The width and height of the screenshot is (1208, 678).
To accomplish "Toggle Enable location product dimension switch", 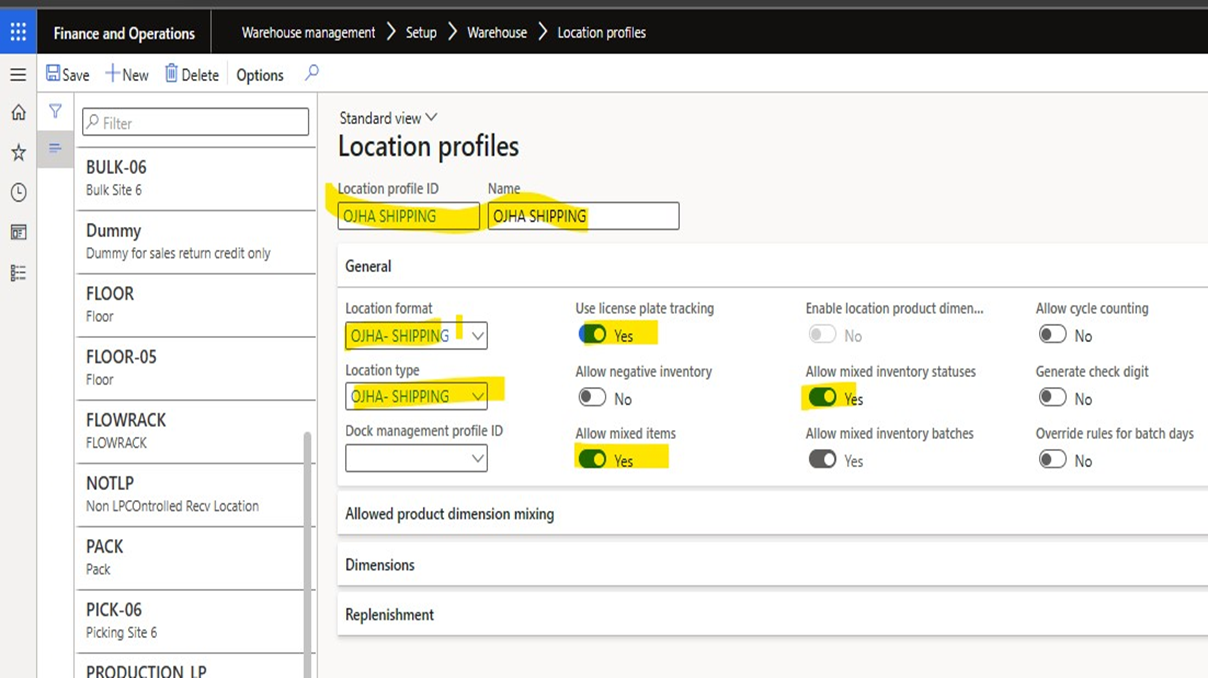I will (x=822, y=335).
